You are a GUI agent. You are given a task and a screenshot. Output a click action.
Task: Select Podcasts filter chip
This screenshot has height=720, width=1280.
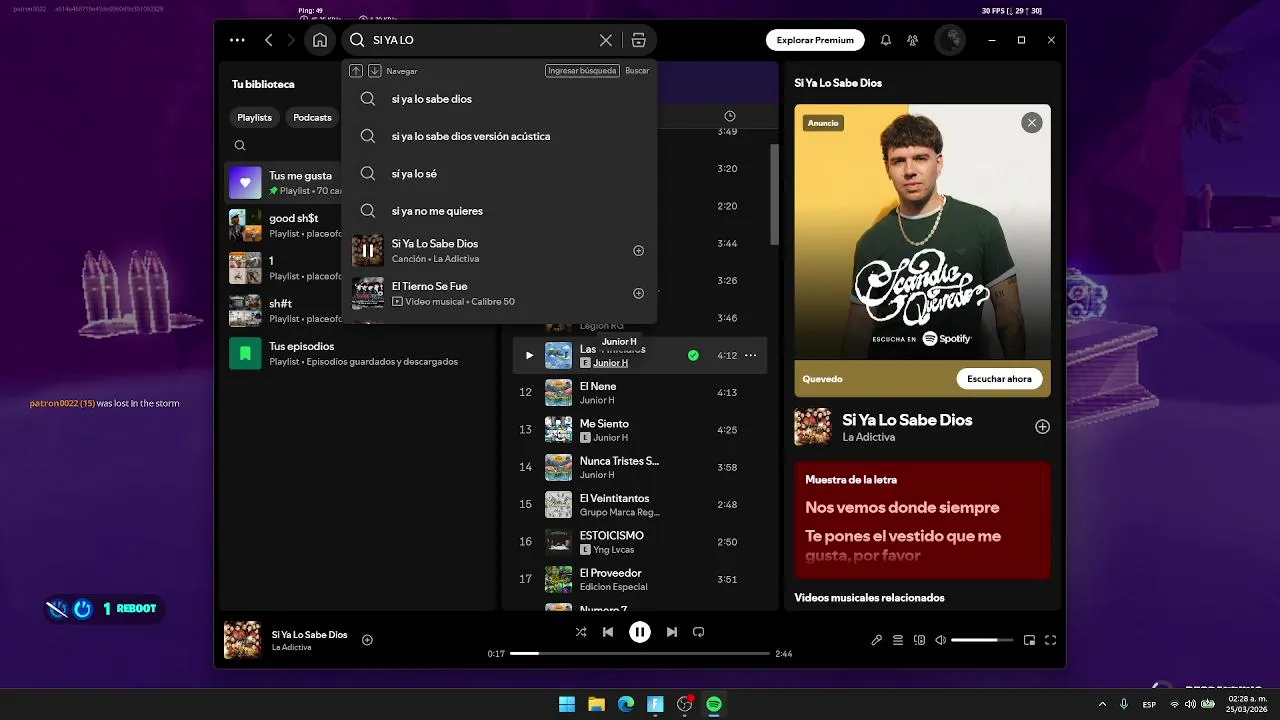click(312, 117)
